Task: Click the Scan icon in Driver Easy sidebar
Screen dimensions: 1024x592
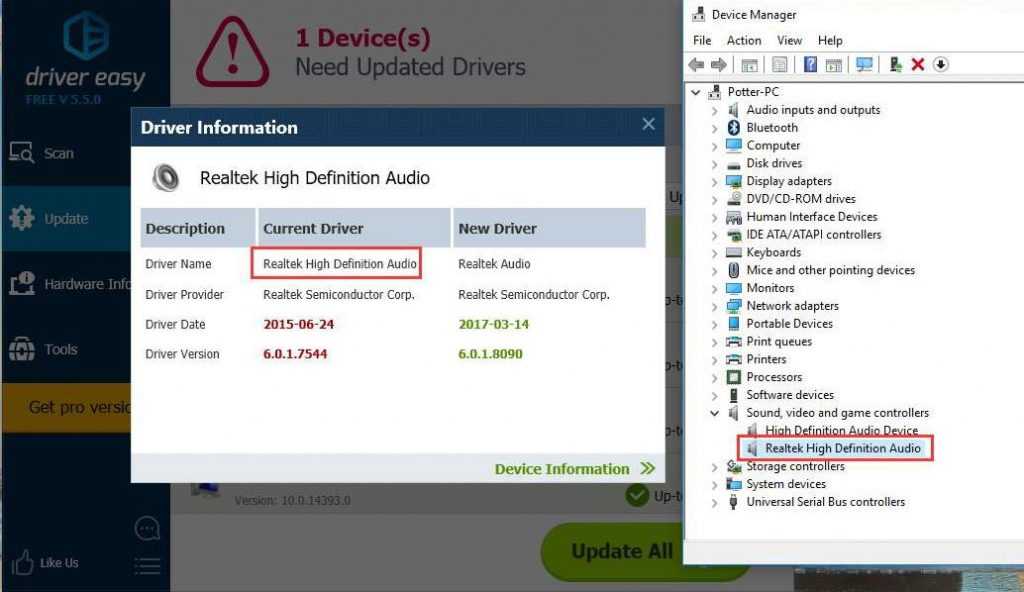Action: 22,153
